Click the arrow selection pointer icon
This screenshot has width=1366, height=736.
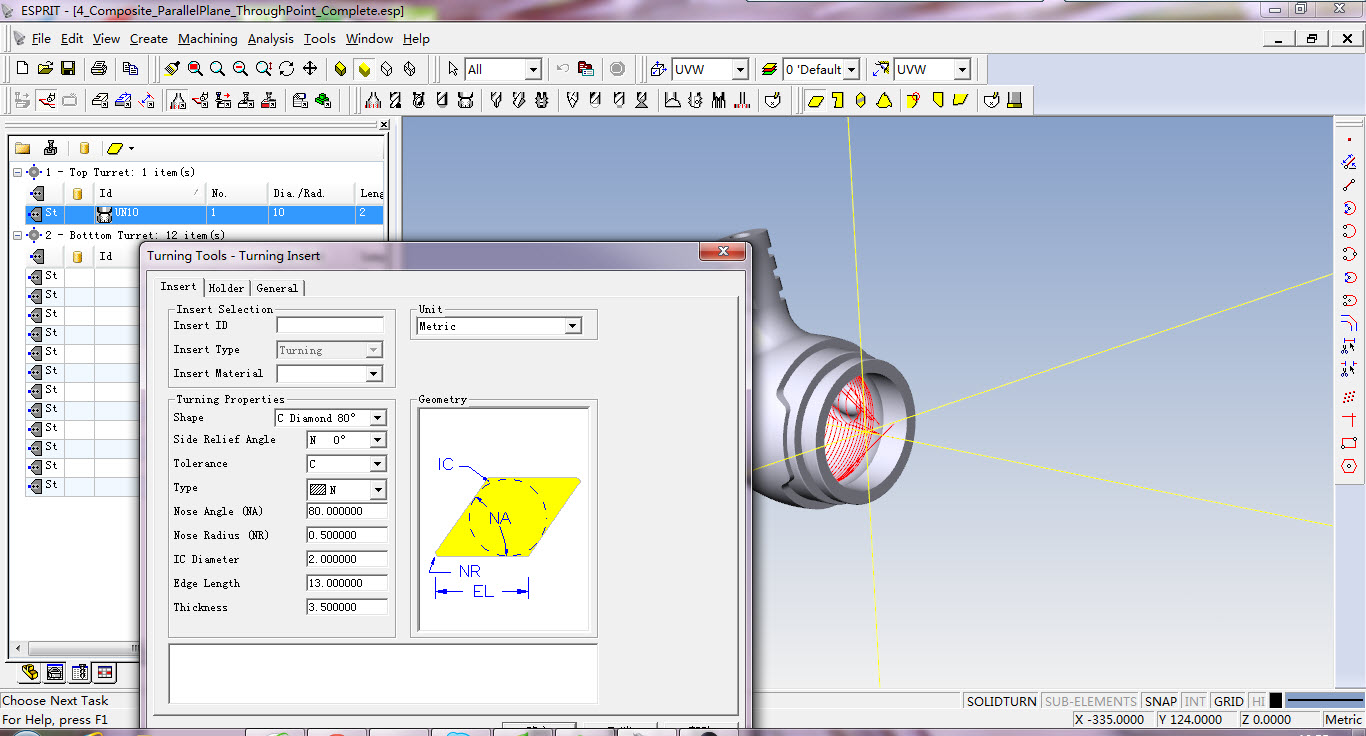pyautogui.click(x=453, y=69)
